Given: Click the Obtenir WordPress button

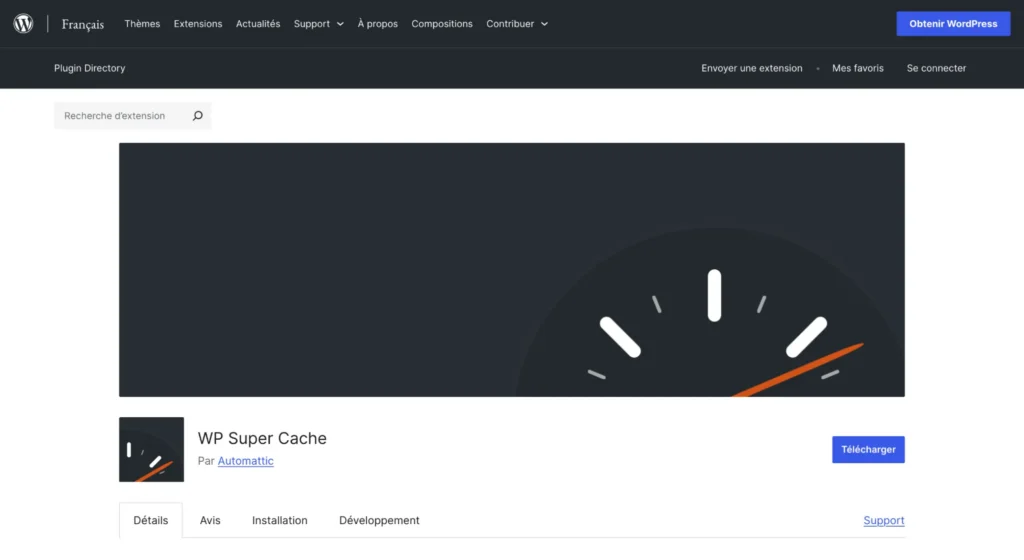Looking at the screenshot, I should [953, 23].
